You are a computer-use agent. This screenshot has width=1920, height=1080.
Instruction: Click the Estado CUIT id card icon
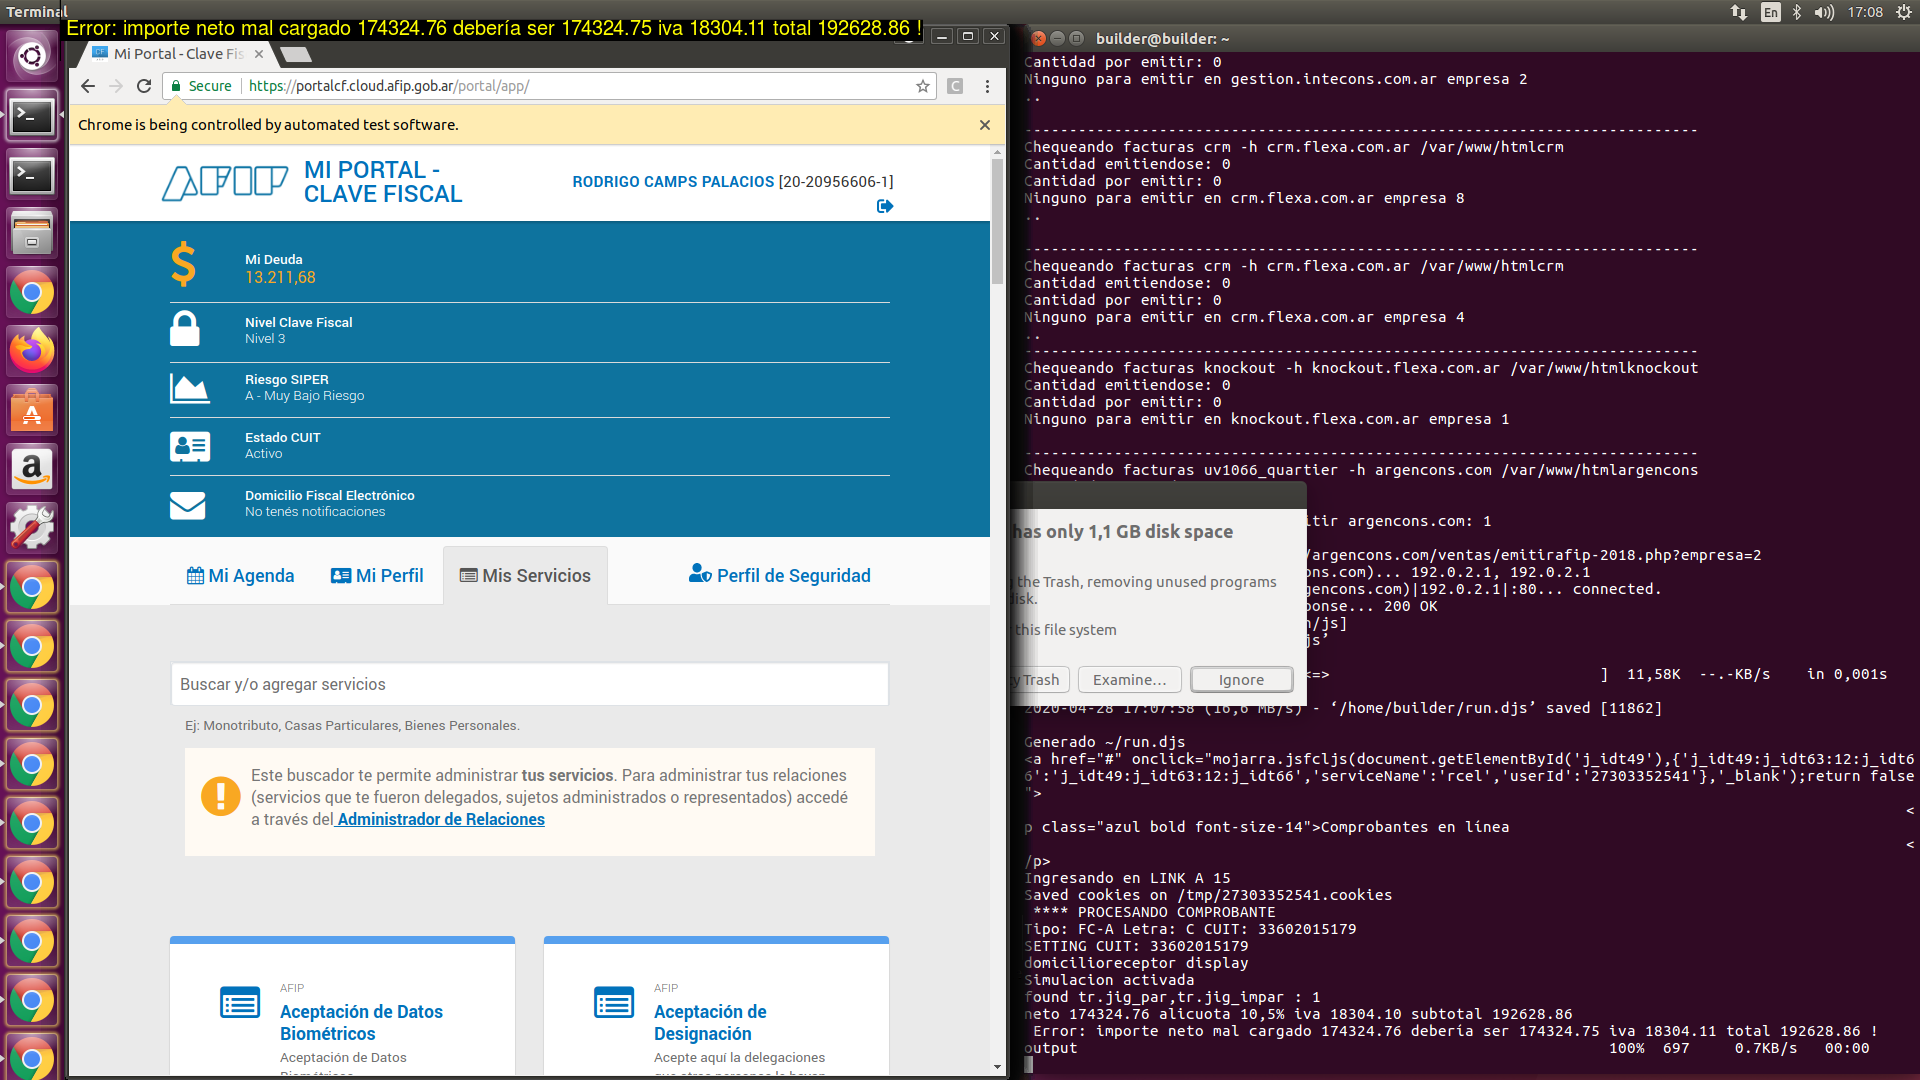point(189,446)
